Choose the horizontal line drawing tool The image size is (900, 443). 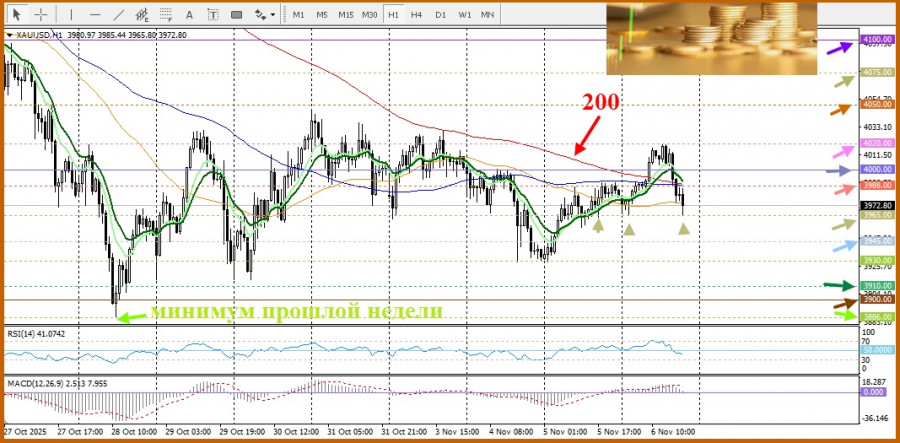(x=94, y=14)
